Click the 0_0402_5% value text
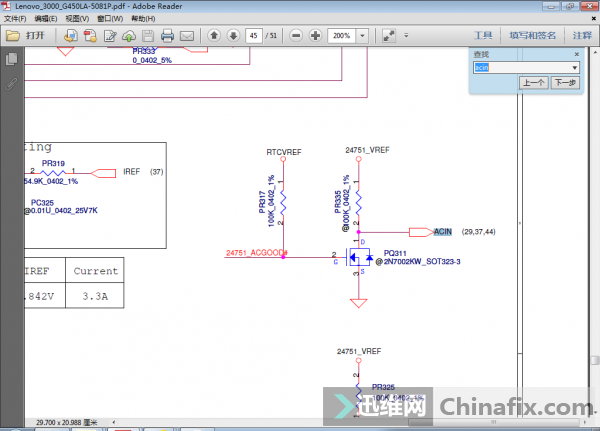The width and height of the screenshot is (600, 431). (x=152, y=60)
